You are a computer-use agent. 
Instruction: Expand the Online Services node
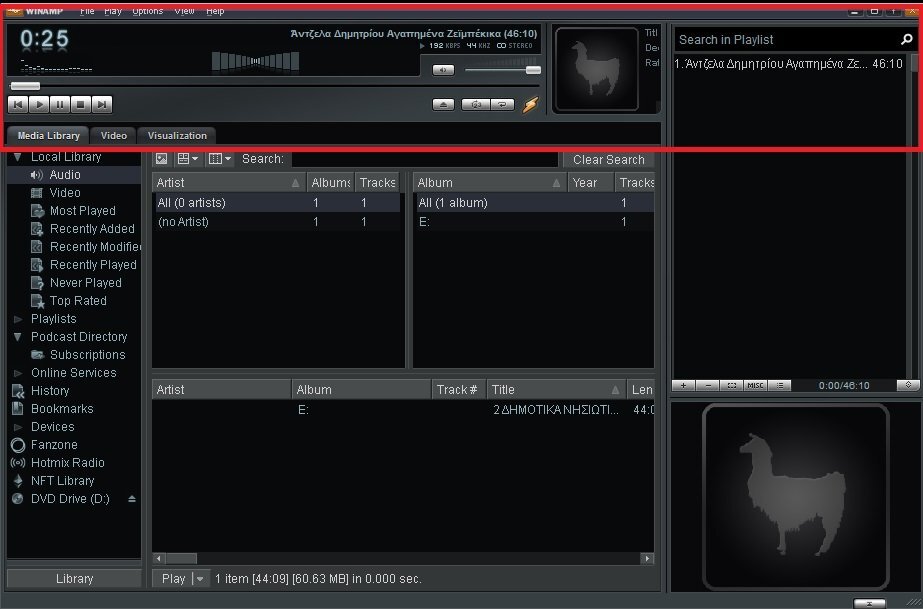pos(18,373)
